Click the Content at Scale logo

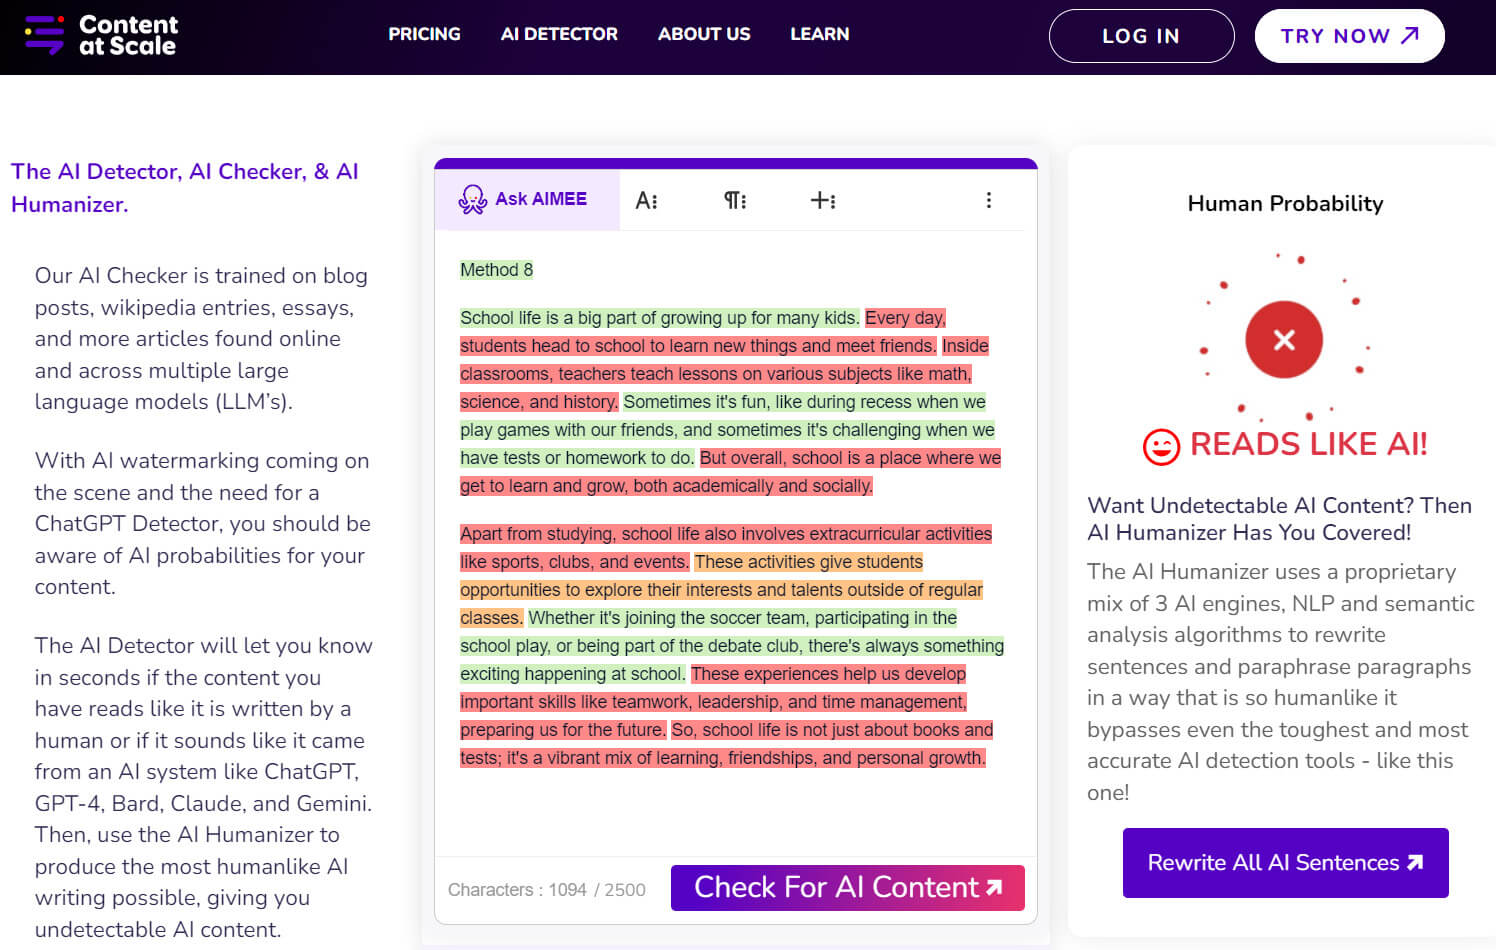(x=101, y=35)
